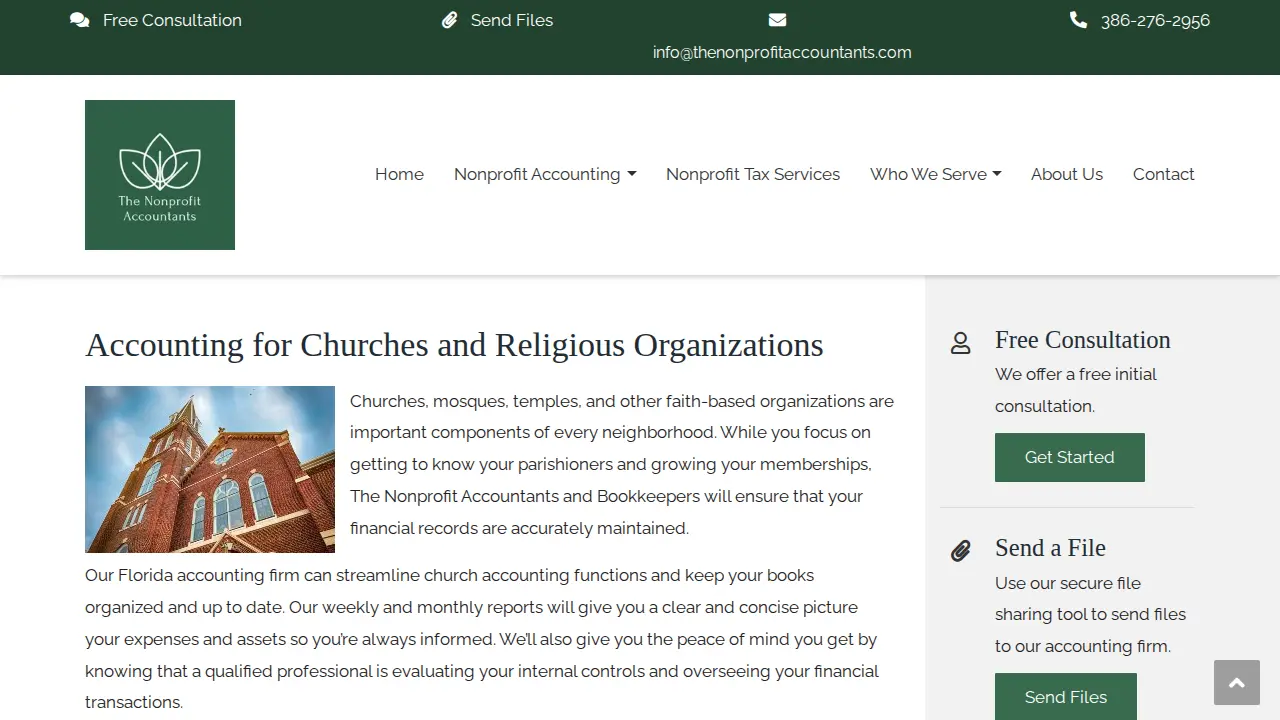The width and height of the screenshot is (1280, 720).
Task: Click the text 'We offer a free initial consultation.'
Action: click(x=1076, y=390)
